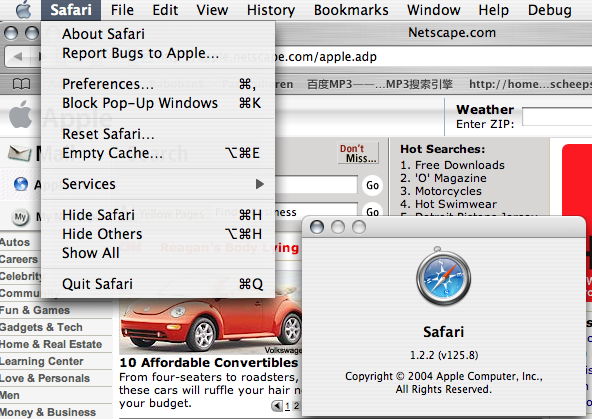The image size is (592, 419).
Task: Open Love & Personals channel
Action: click(x=45, y=378)
